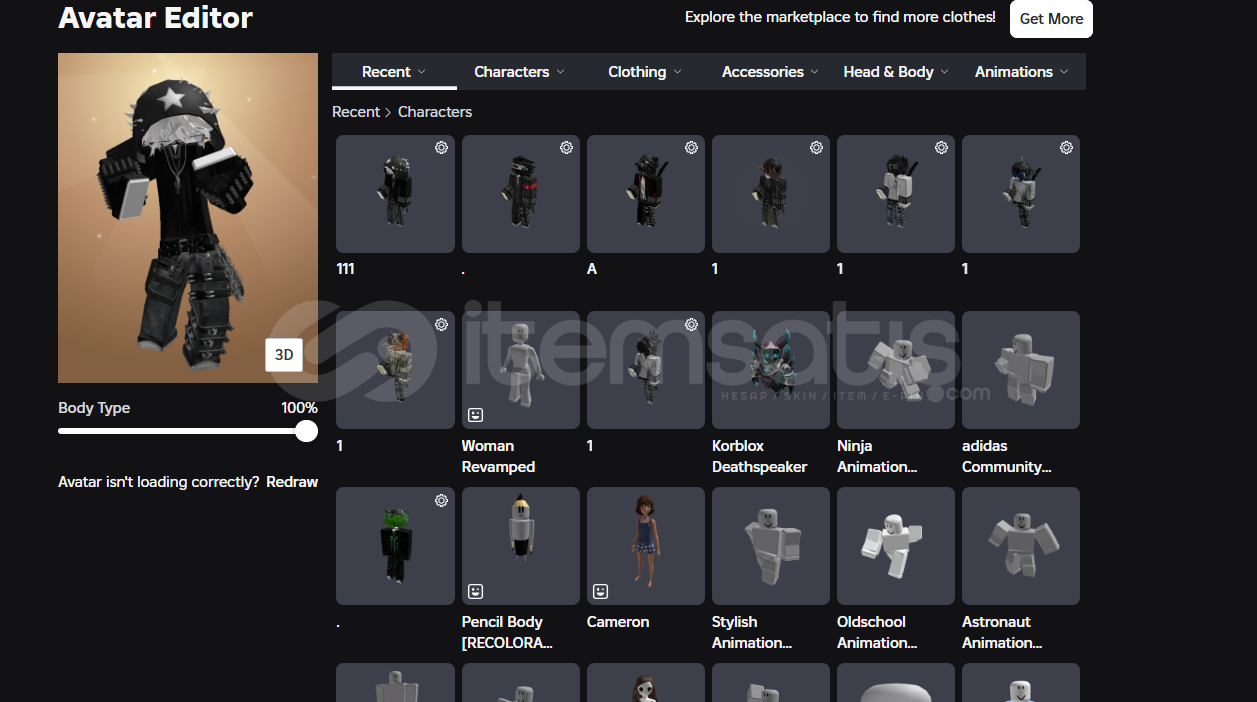Select the Korblox Deathspeaker thumbnail
Screen dimensions: 1257x702
click(771, 370)
